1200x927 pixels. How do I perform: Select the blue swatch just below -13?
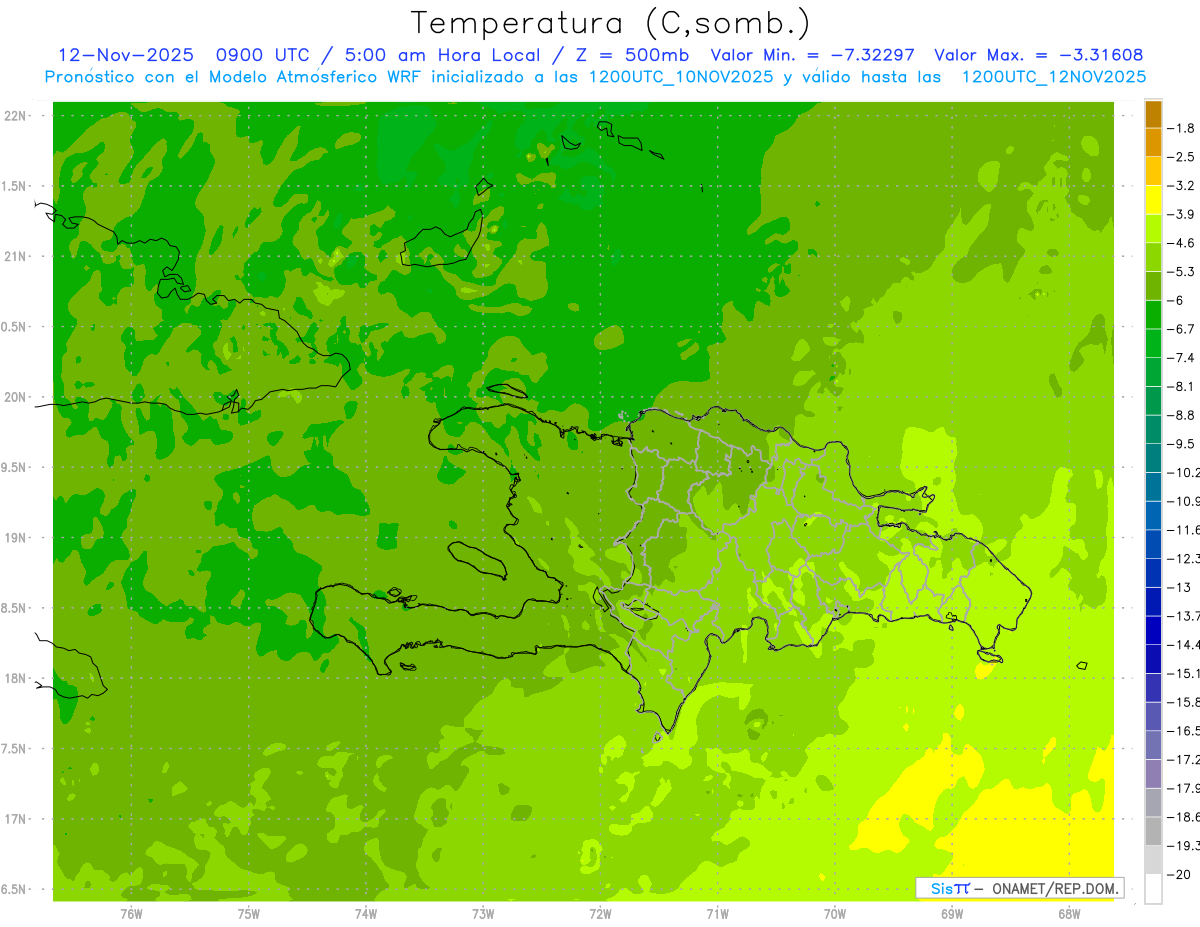tap(1153, 602)
